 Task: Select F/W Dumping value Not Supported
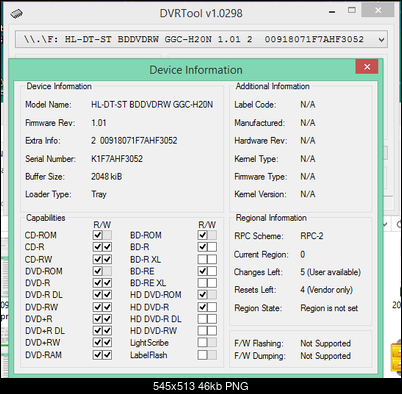(325, 356)
